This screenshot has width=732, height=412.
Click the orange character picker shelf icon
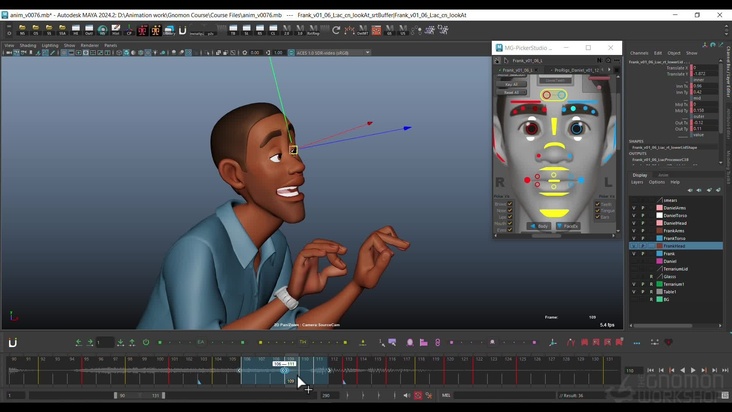coord(155,30)
